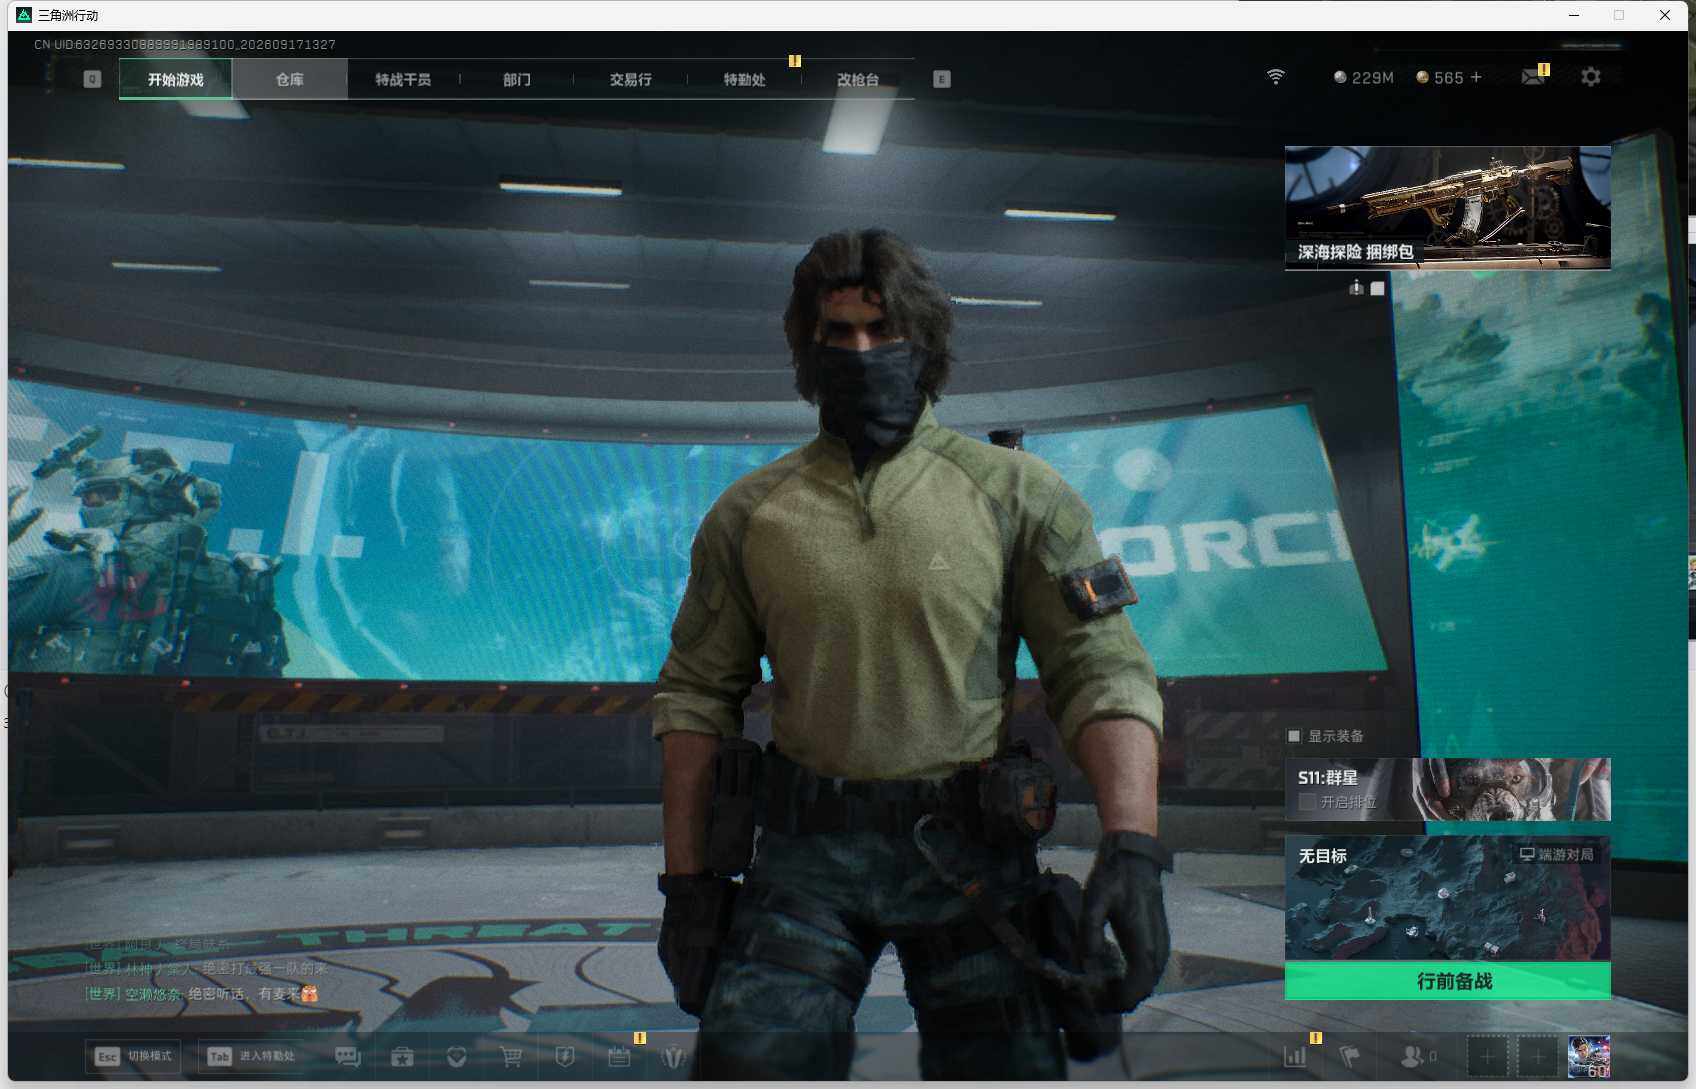The width and height of the screenshot is (1696, 1089).
Task: Click the green 行前备战 button
Action: click(x=1447, y=981)
